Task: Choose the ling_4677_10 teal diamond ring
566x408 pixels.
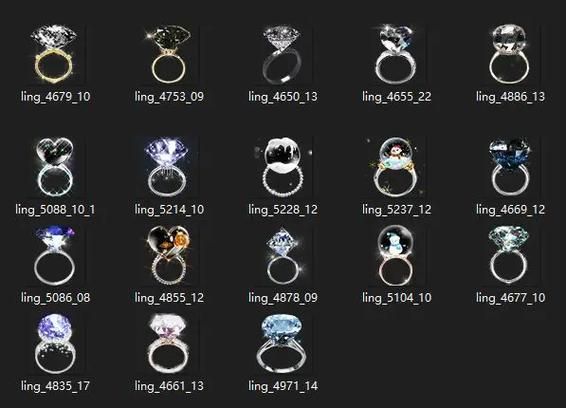Action: click(510, 255)
